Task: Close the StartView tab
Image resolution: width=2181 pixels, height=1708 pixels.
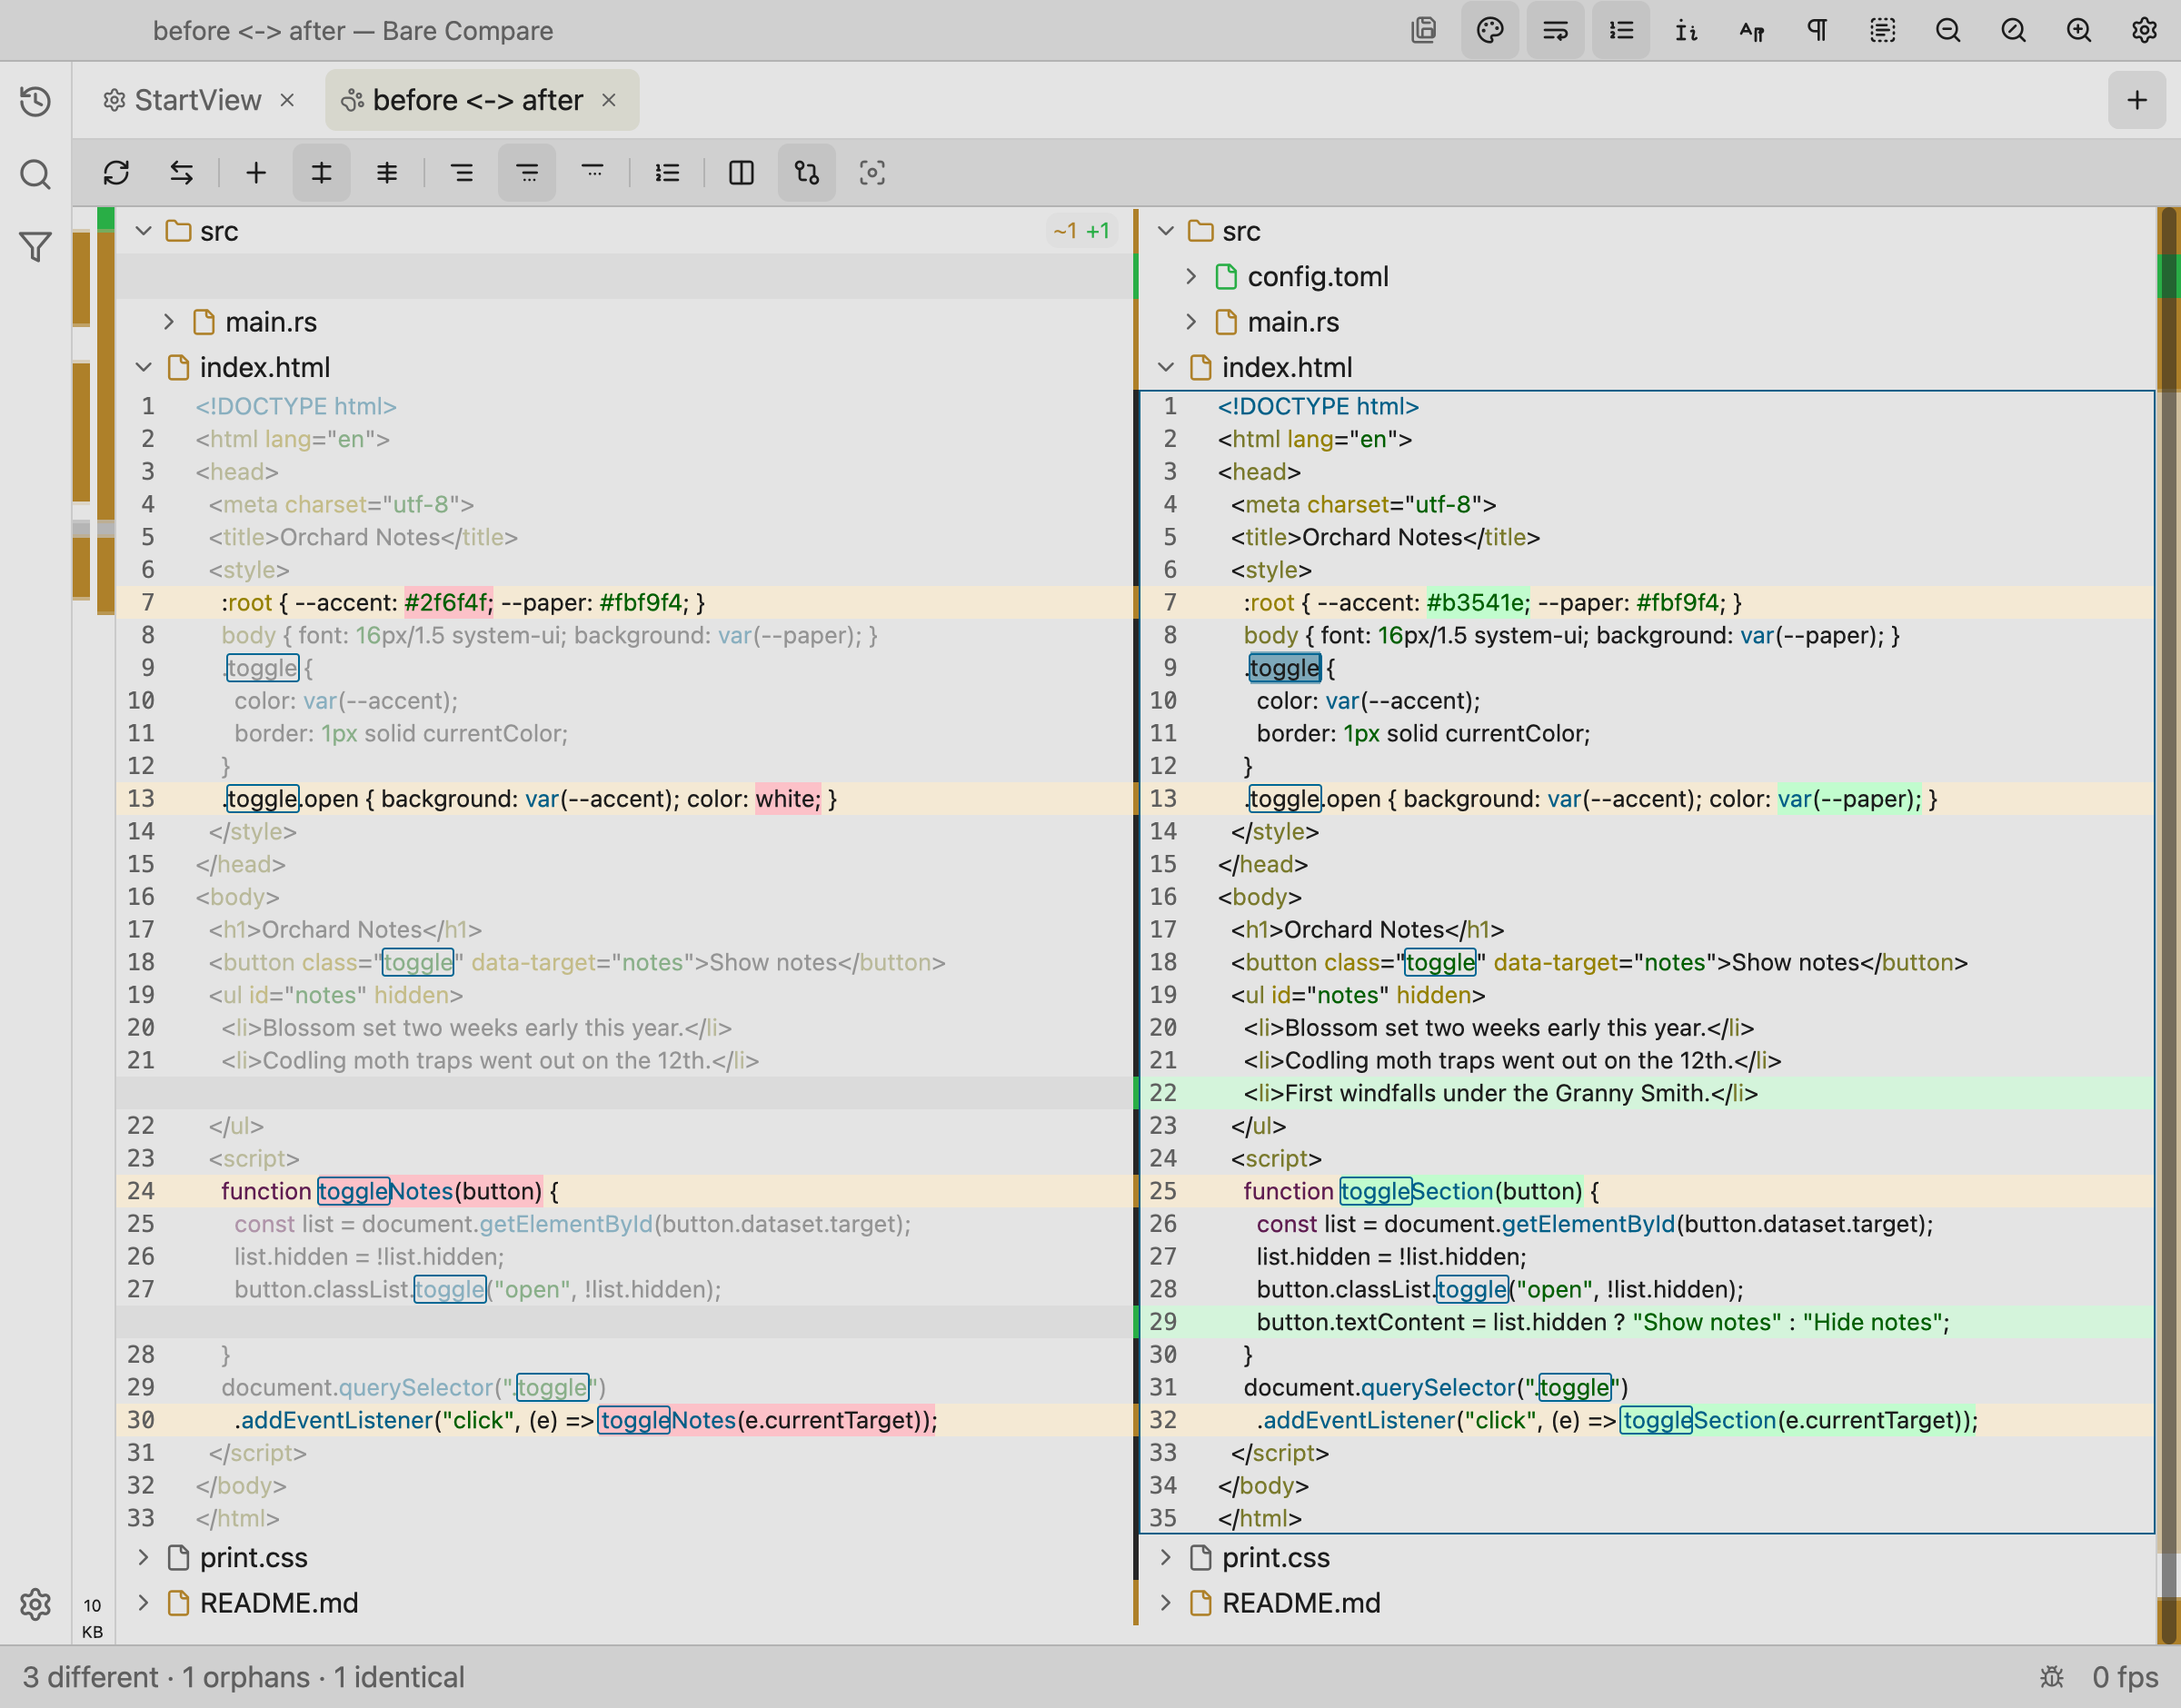Action: pyautogui.click(x=287, y=100)
